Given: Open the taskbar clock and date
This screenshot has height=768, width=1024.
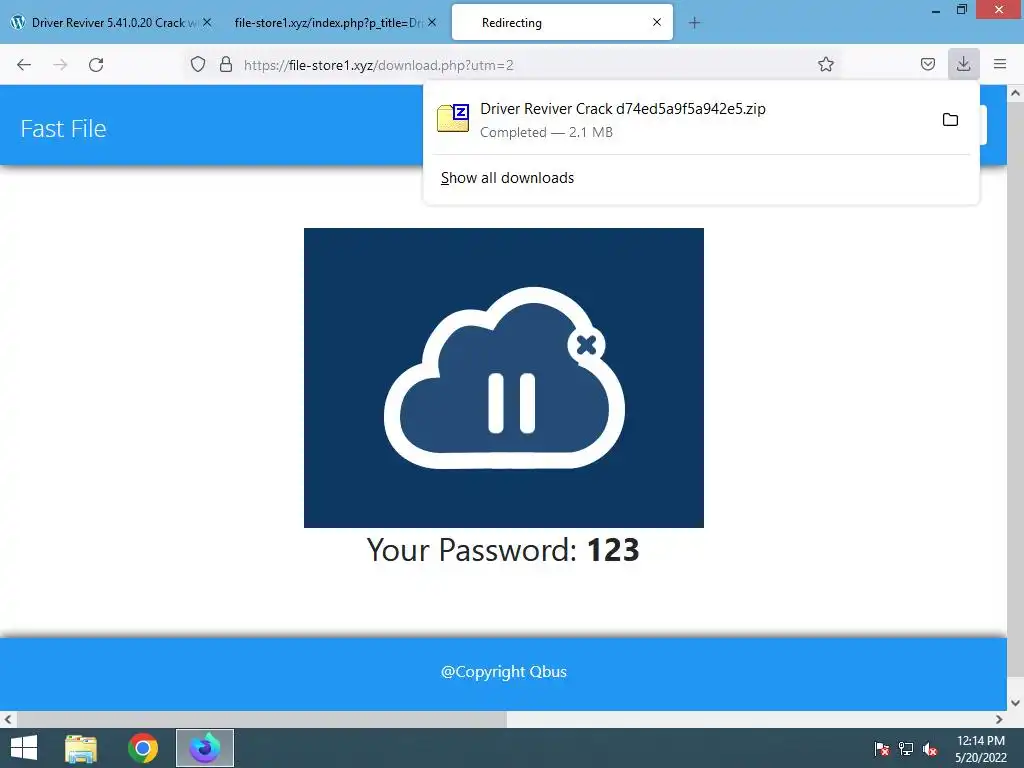Looking at the screenshot, I should click(981, 748).
